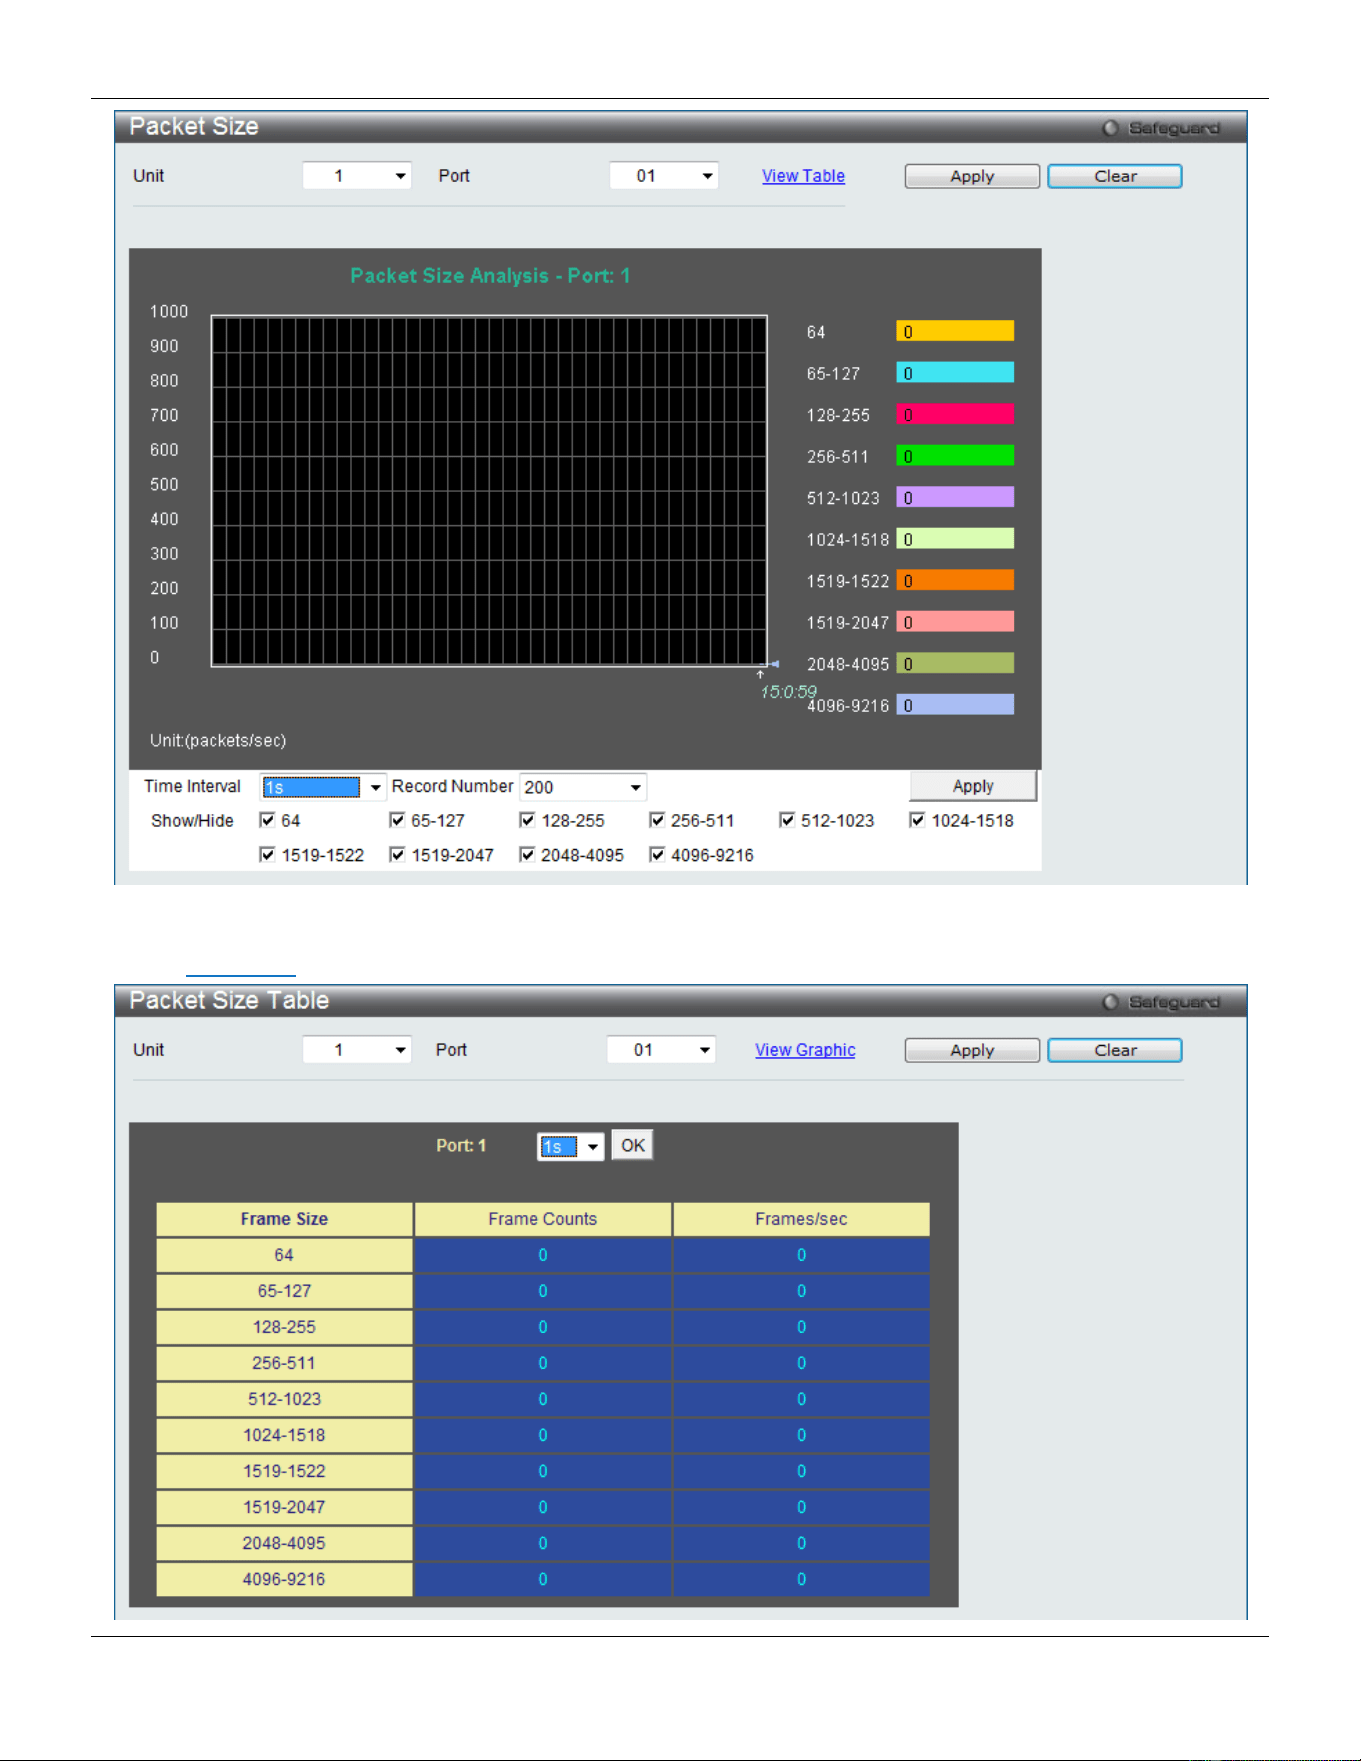Click the Frames/sec column header
Viewport: 1361px width, 1761px height.
(x=801, y=1219)
